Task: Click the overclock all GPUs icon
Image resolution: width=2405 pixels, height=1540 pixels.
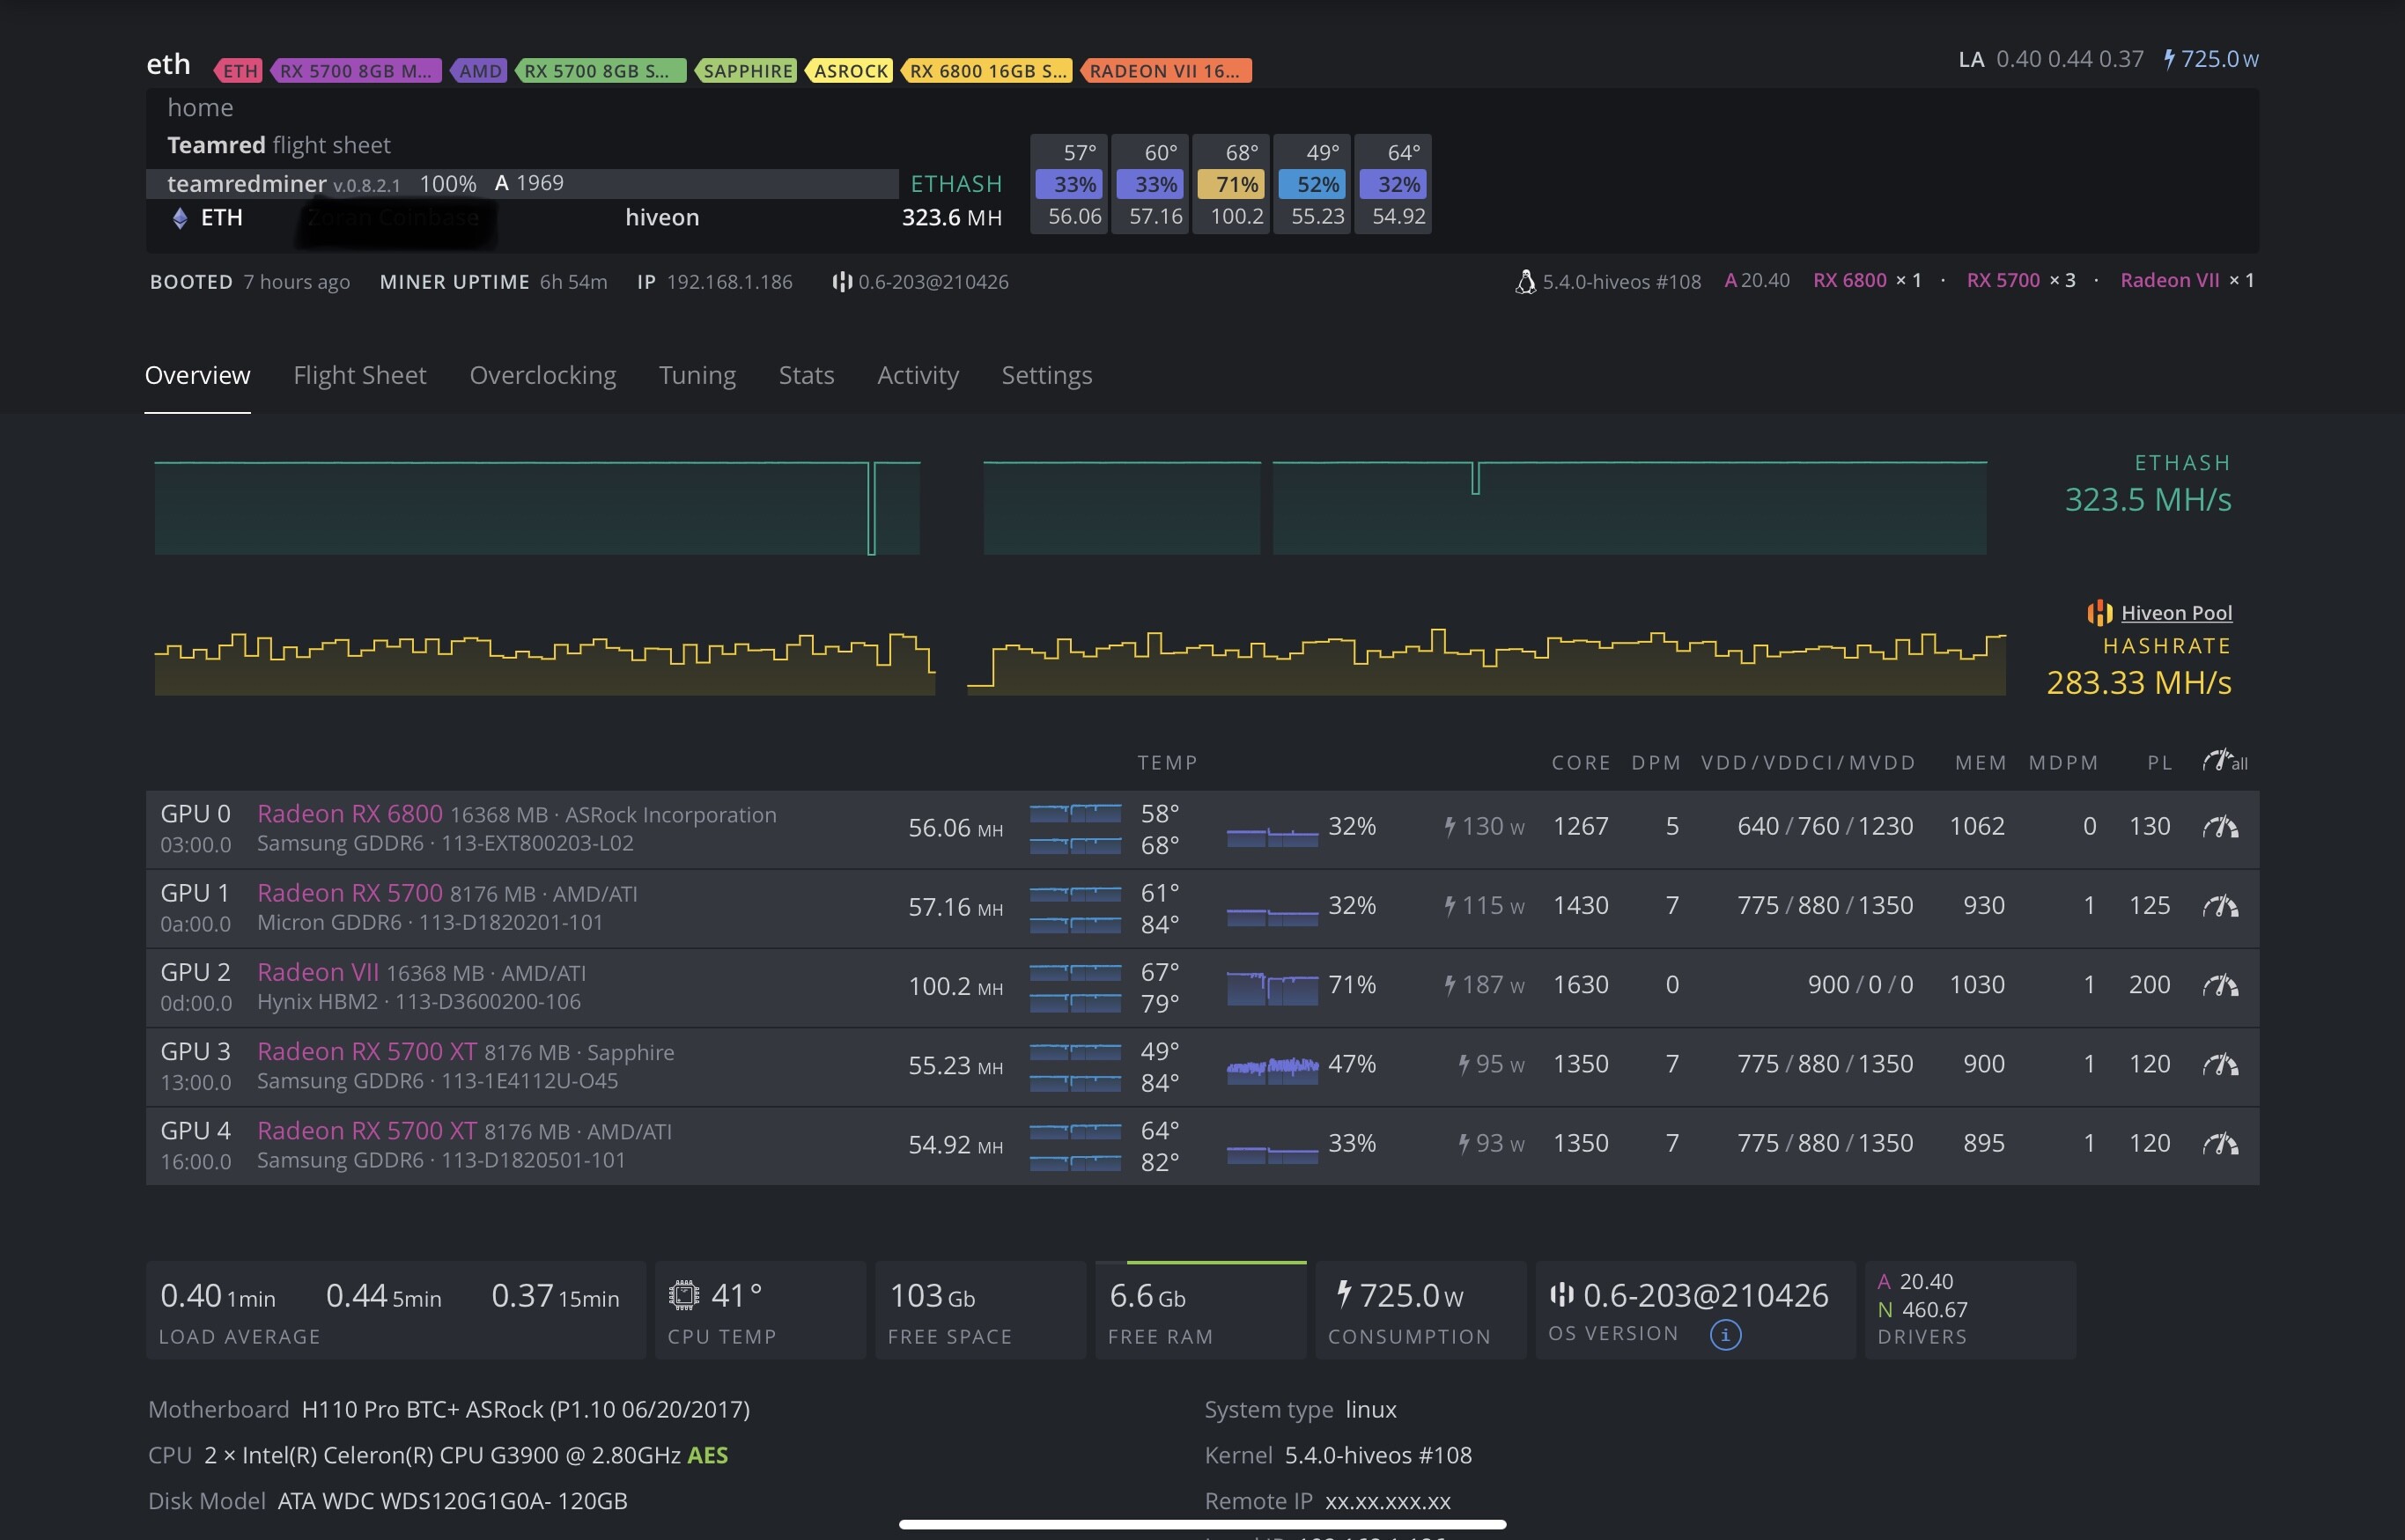Action: point(2225,761)
